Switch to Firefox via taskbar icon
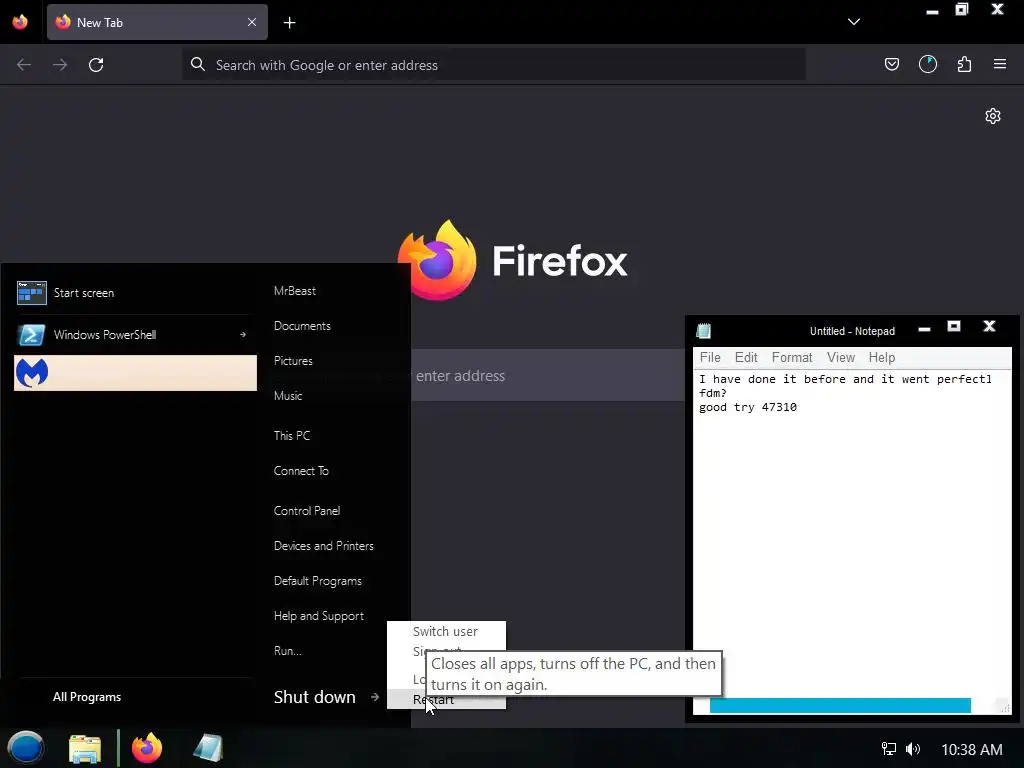The width and height of the screenshot is (1024, 768). click(147, 748)
